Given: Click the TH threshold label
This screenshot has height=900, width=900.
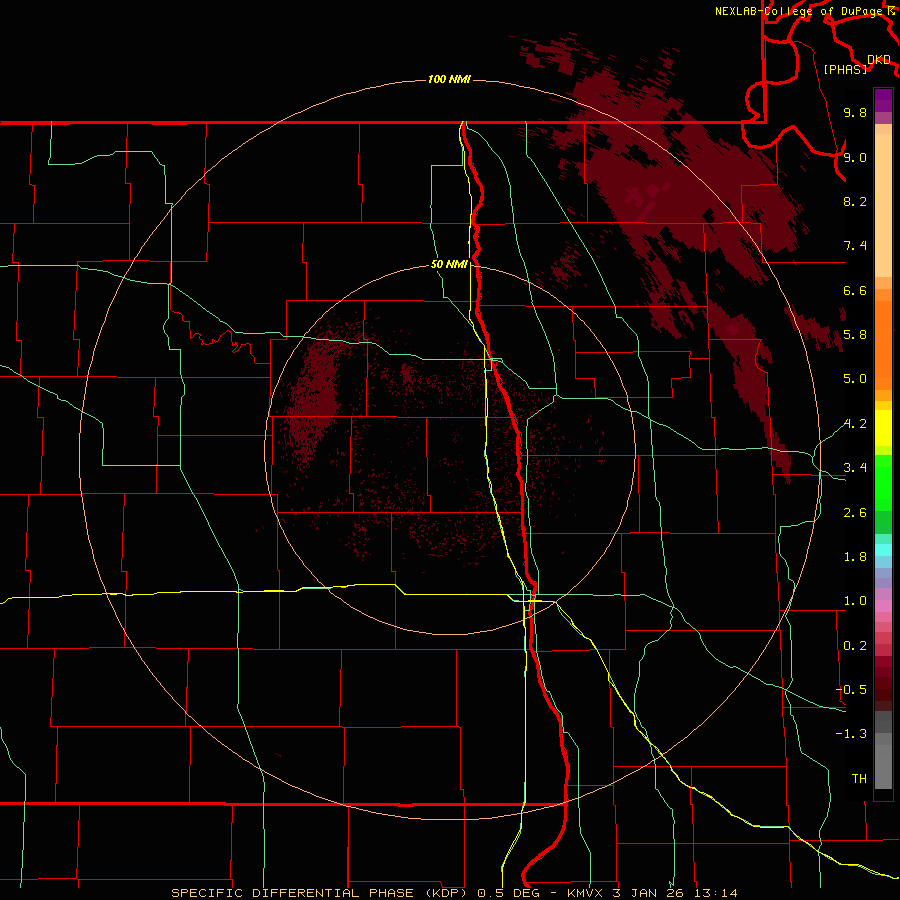Looking at the screenshot, I should [x=859, y=779].
